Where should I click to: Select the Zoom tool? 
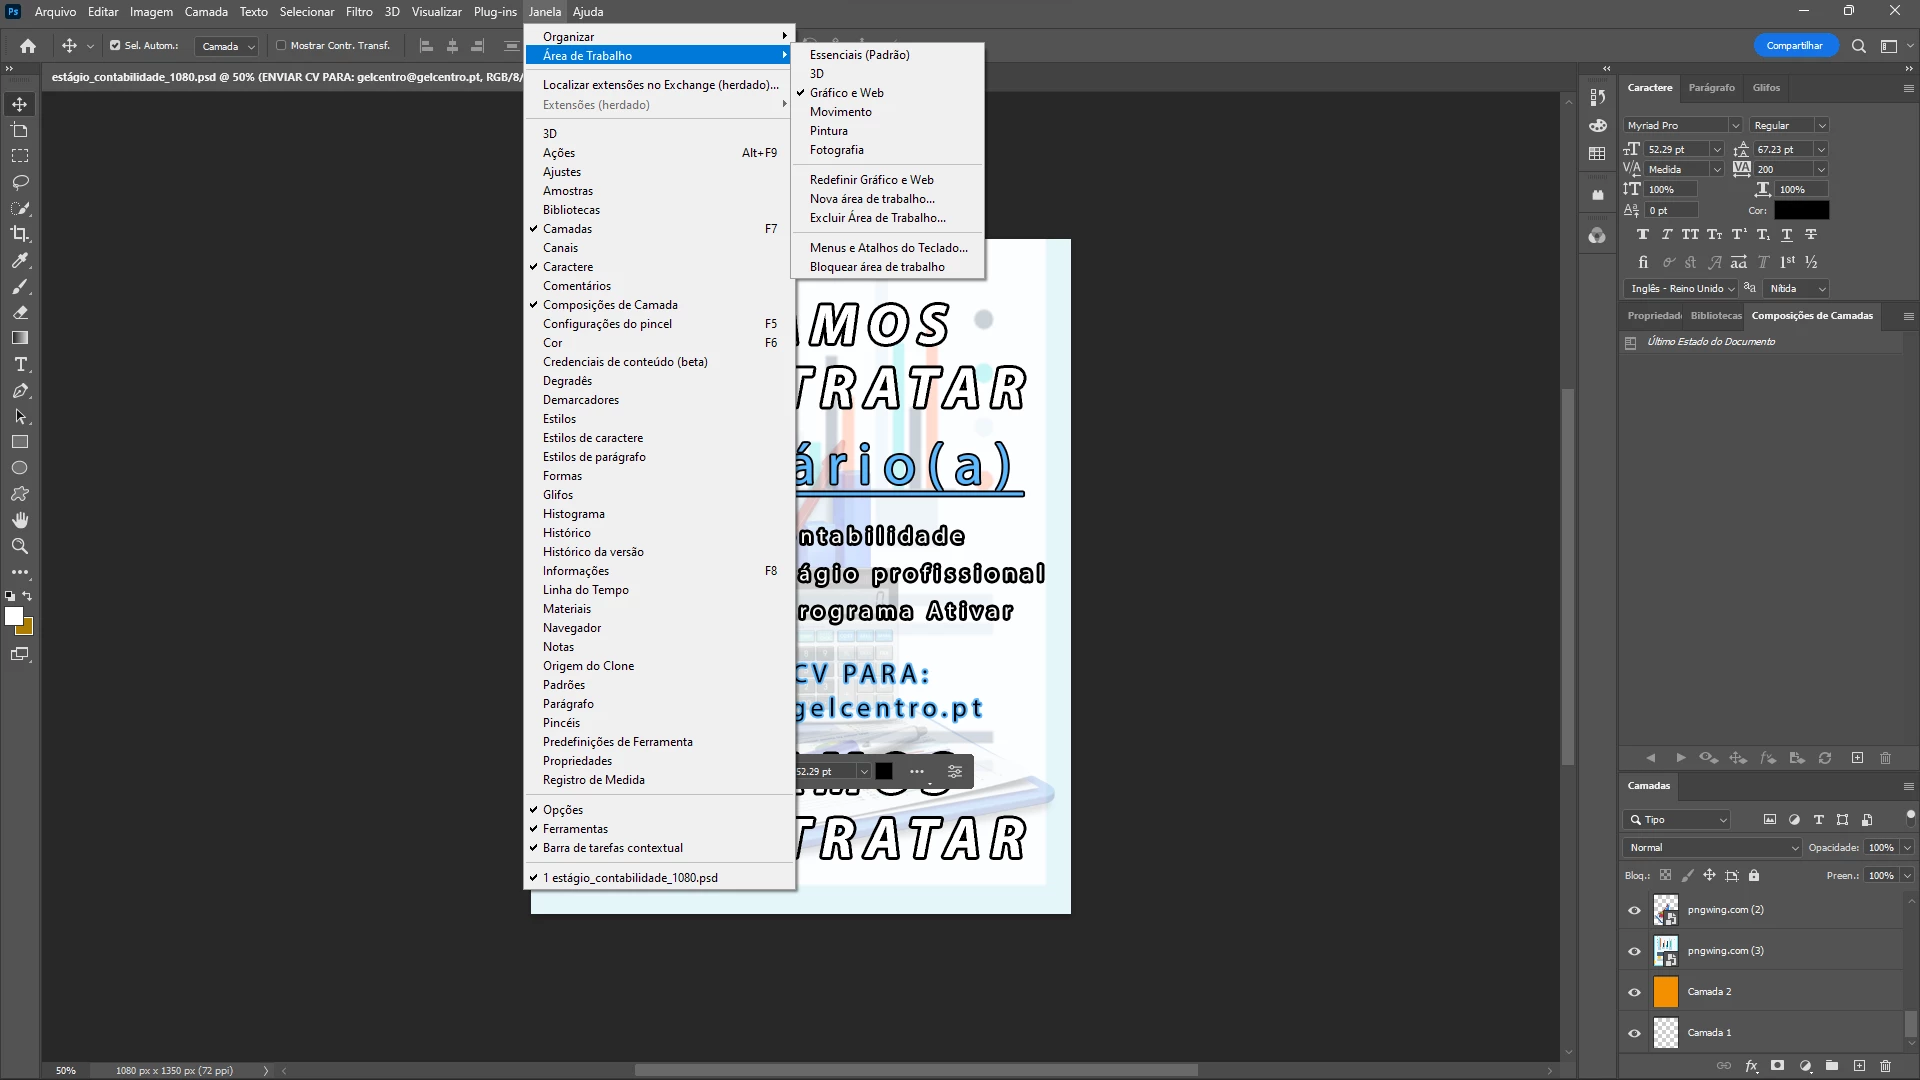20,546
